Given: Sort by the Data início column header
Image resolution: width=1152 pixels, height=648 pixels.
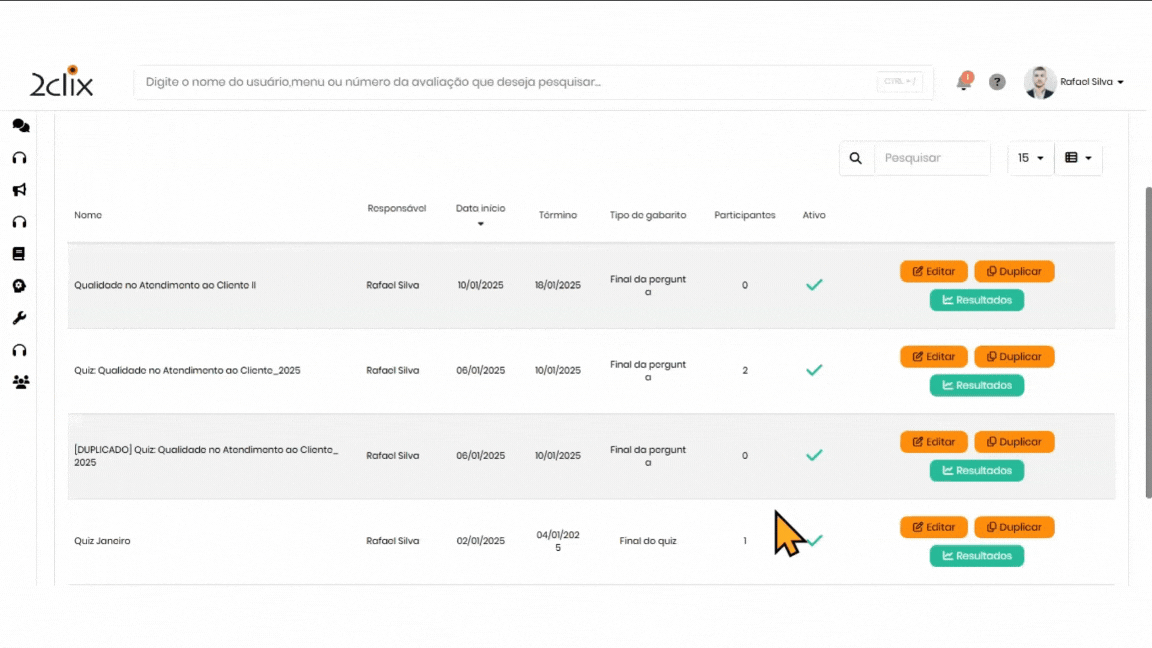Looking at the screenshot, I should [x=480, y=209].
